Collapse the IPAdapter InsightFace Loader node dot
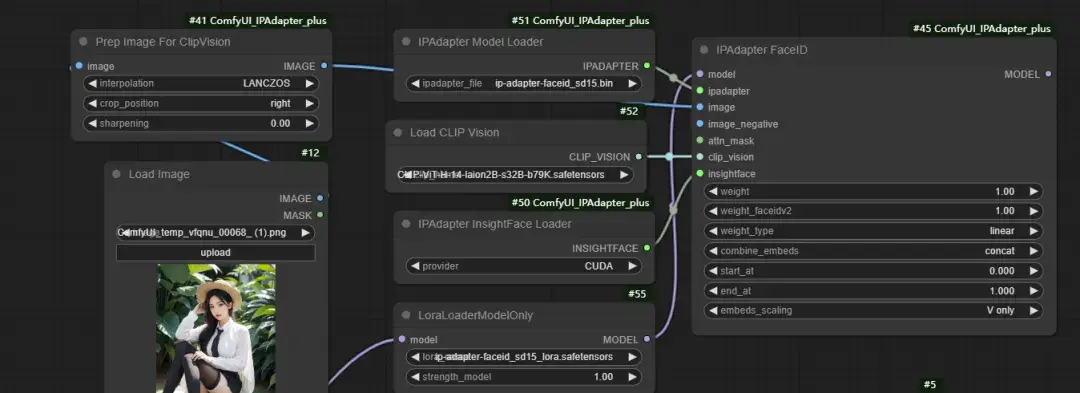The width and height of the screenshot is (1080, 393). pos(406,224)
